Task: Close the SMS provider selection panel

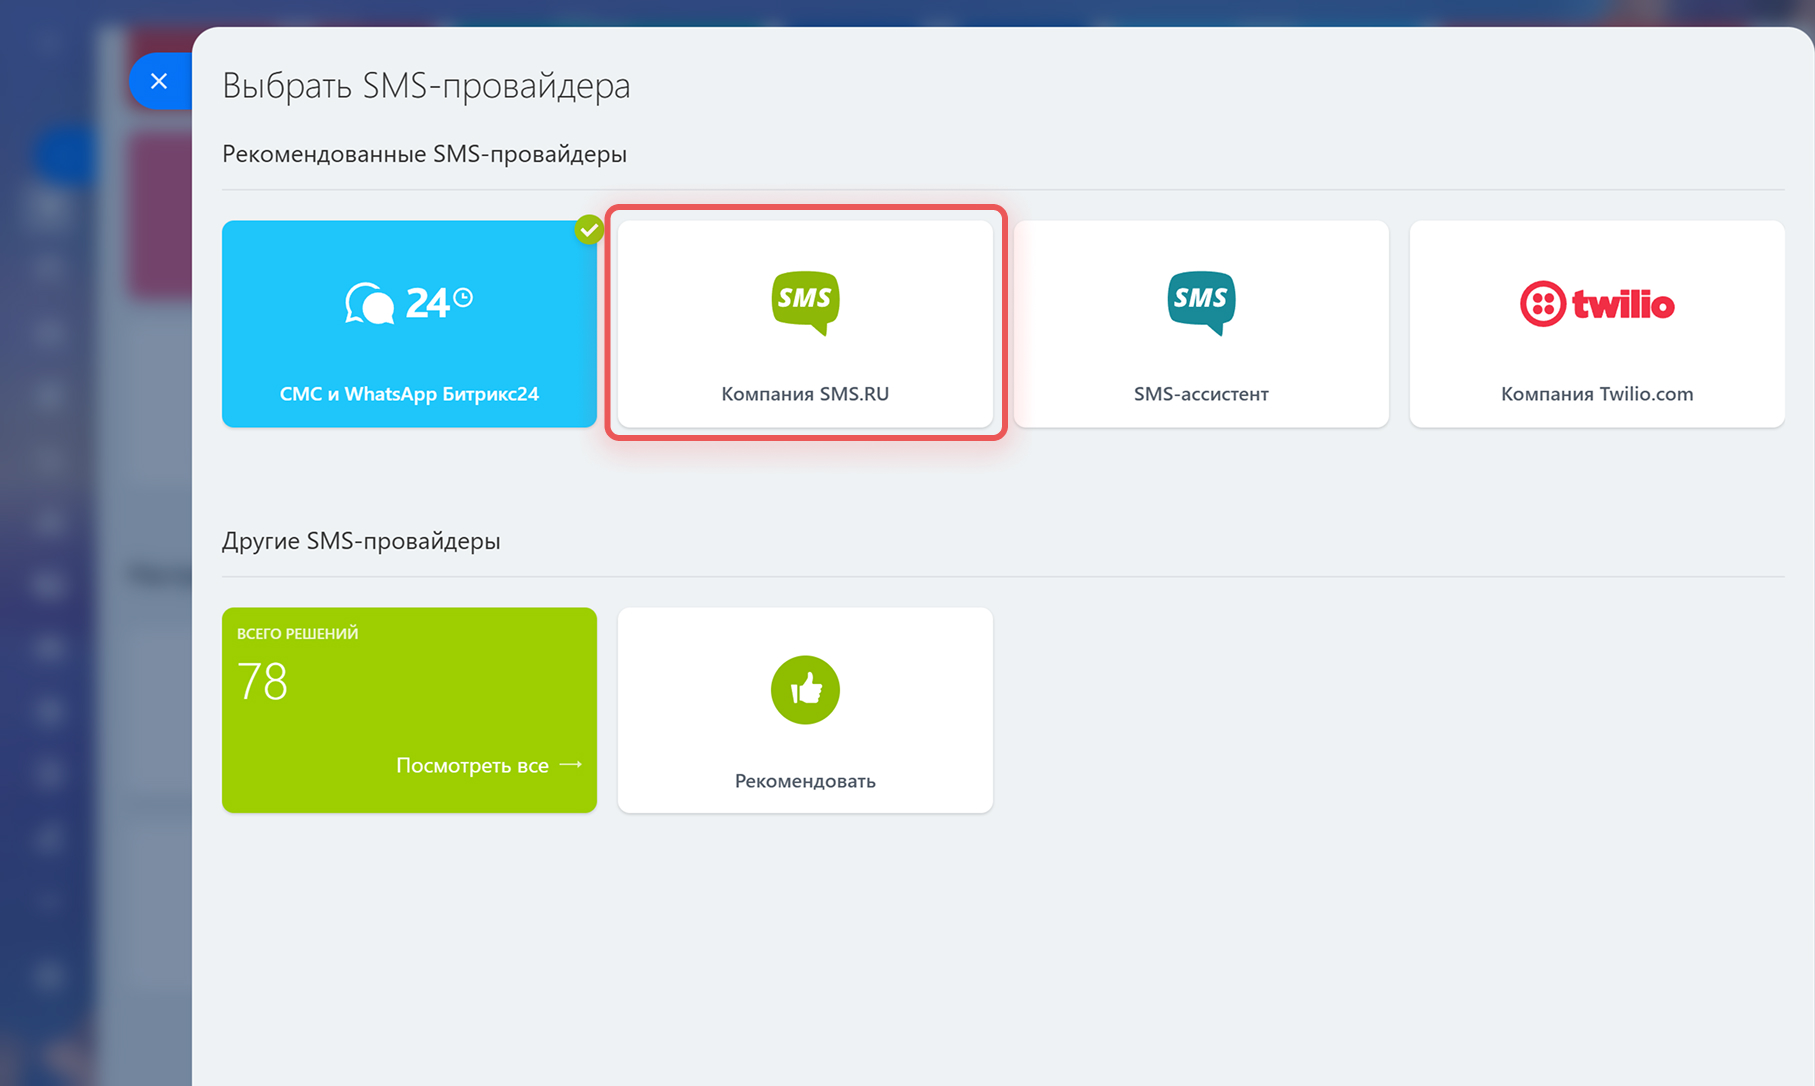Action: coord(159,81)
